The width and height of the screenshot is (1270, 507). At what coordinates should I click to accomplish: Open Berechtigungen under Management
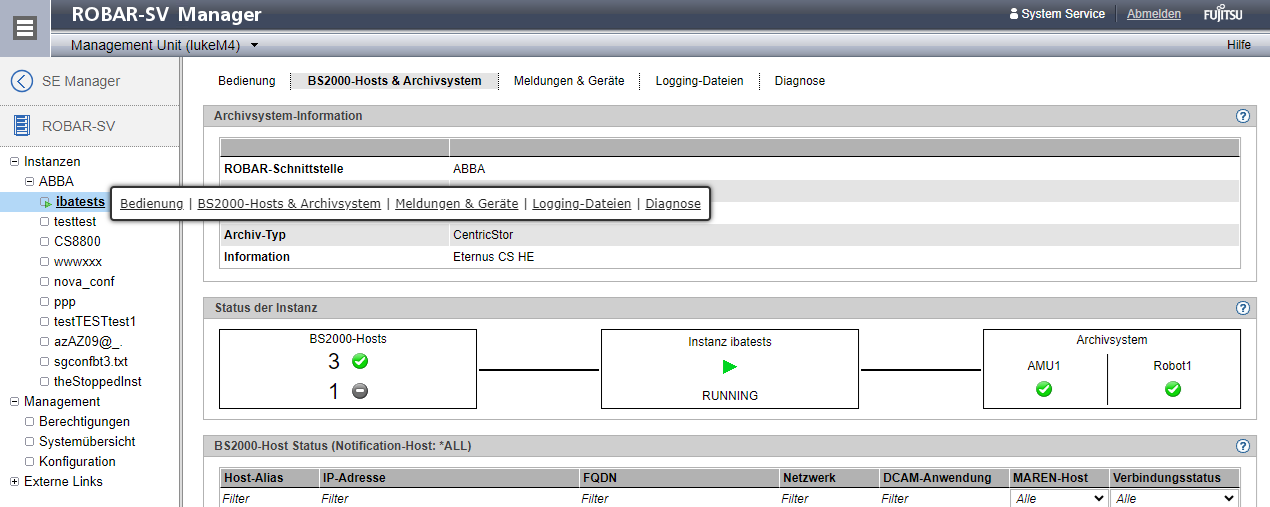click(85, 421)
